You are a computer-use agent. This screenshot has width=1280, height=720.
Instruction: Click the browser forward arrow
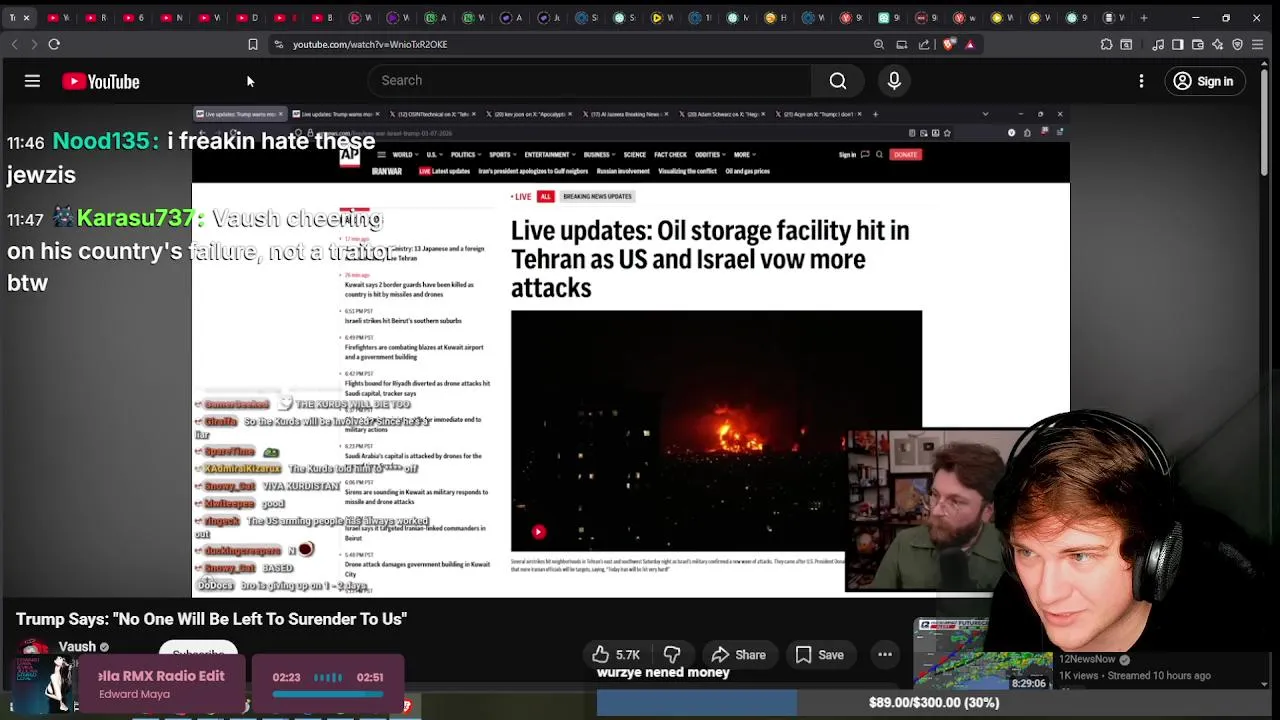tap(34, 44)
